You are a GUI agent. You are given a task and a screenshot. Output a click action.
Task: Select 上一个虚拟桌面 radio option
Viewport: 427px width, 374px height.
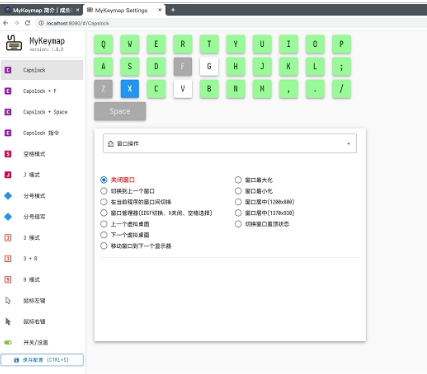[104, 224]
